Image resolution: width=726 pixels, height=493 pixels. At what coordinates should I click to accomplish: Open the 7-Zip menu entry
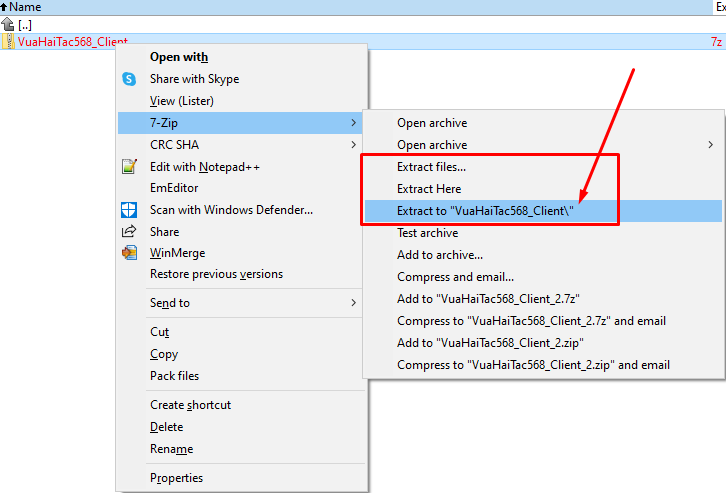(240, 123)
